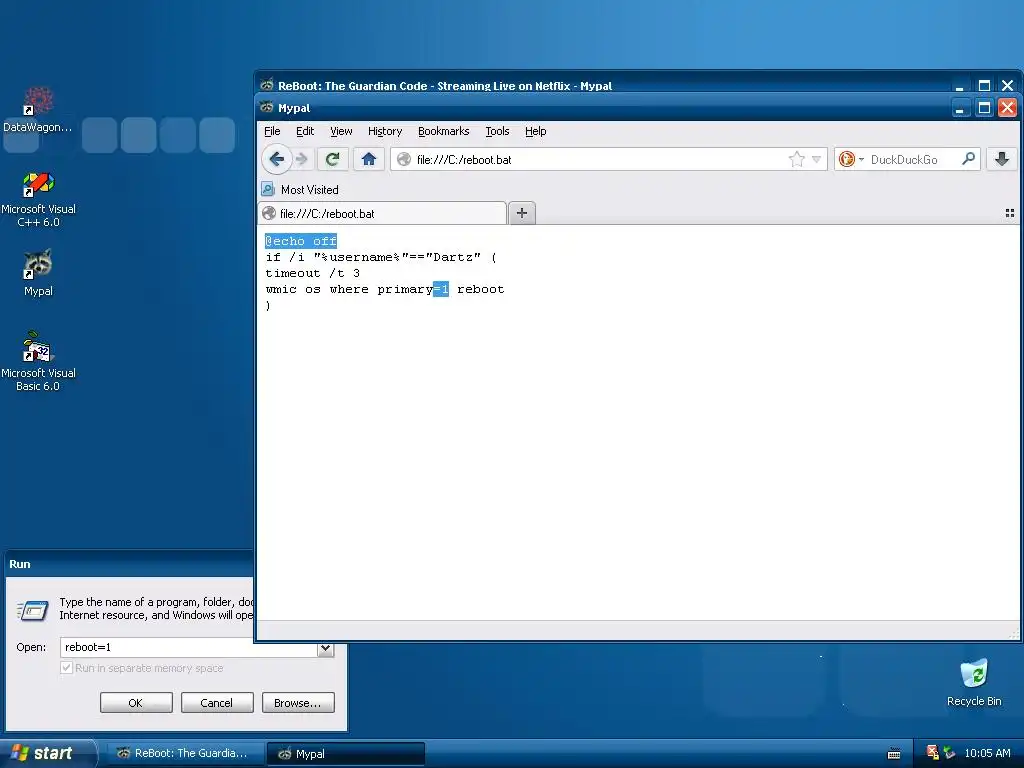Viewport: 1024px width, 768px height.
Task: Open the History menu
Action: point(385,131)
